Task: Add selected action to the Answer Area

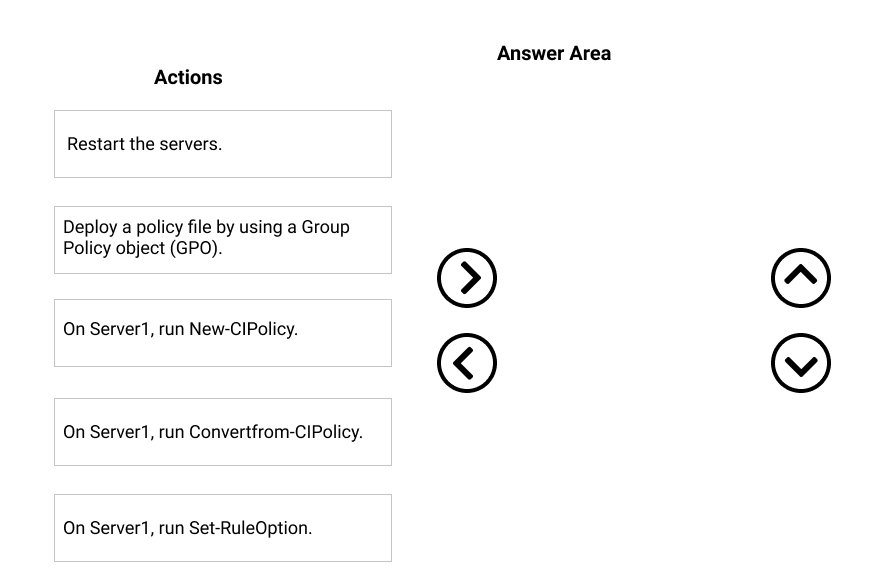Action: tap(467, 278)
